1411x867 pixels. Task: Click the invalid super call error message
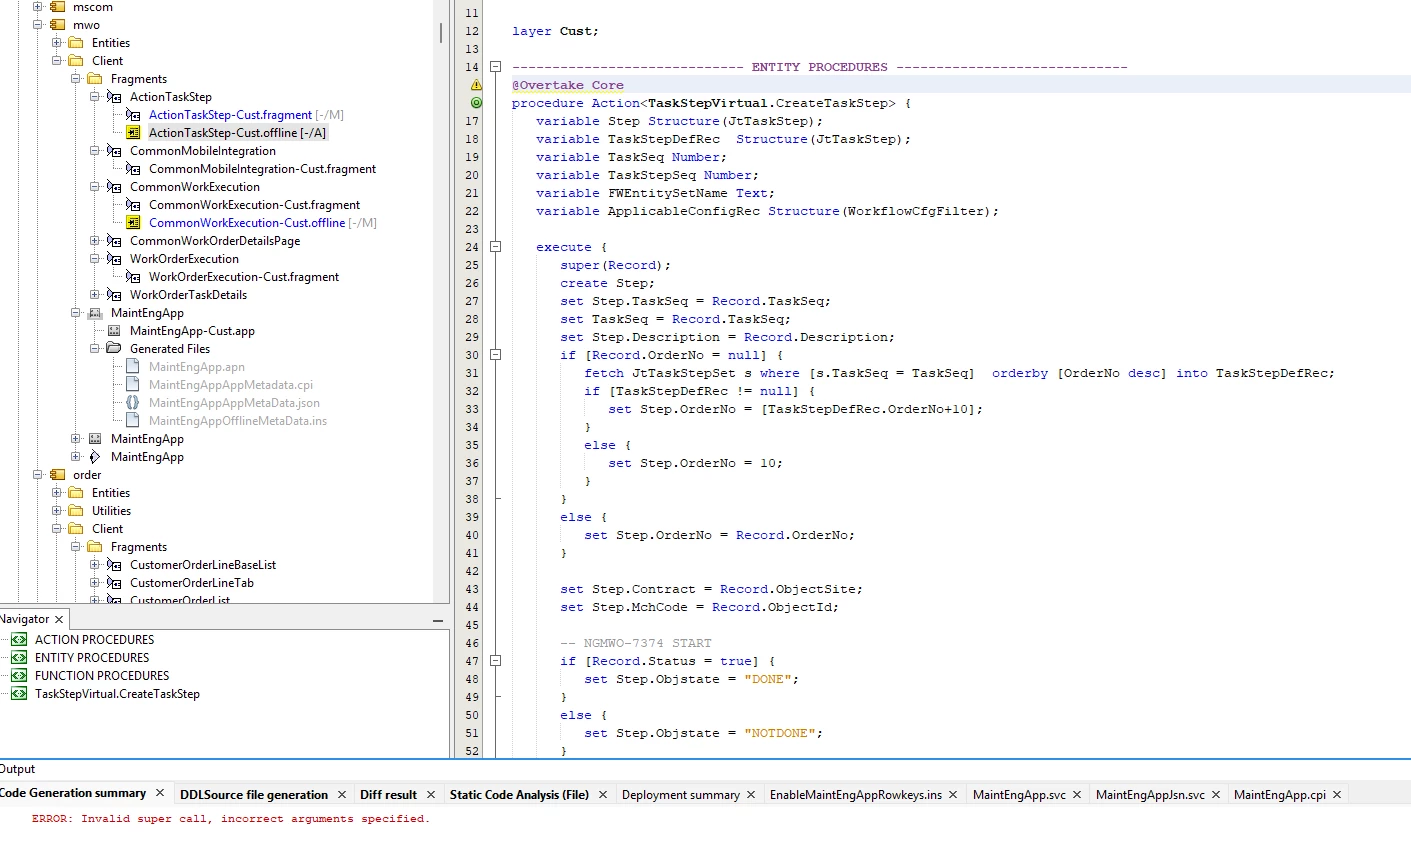tap(231, 819)
